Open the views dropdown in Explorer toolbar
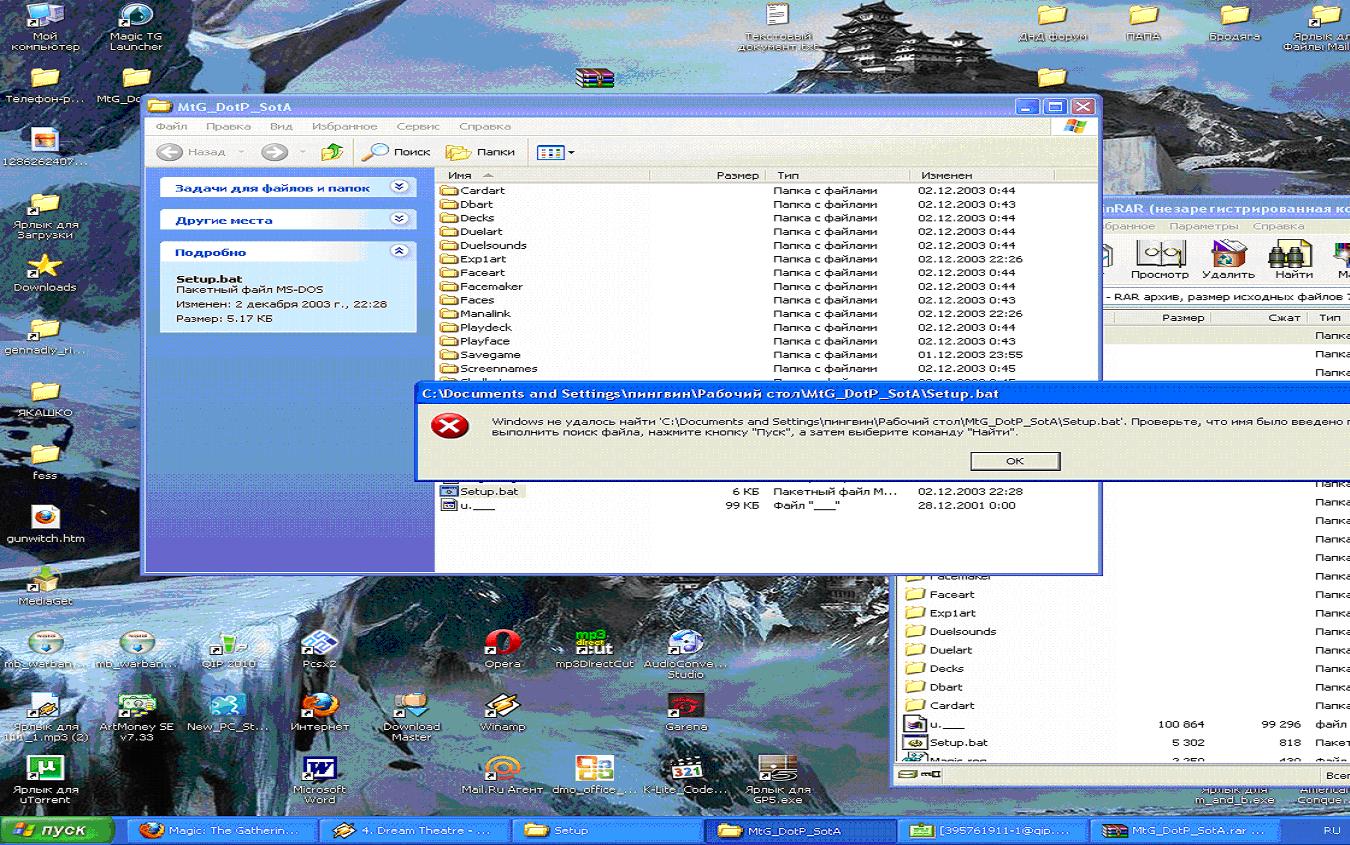 tap(555, 152)
